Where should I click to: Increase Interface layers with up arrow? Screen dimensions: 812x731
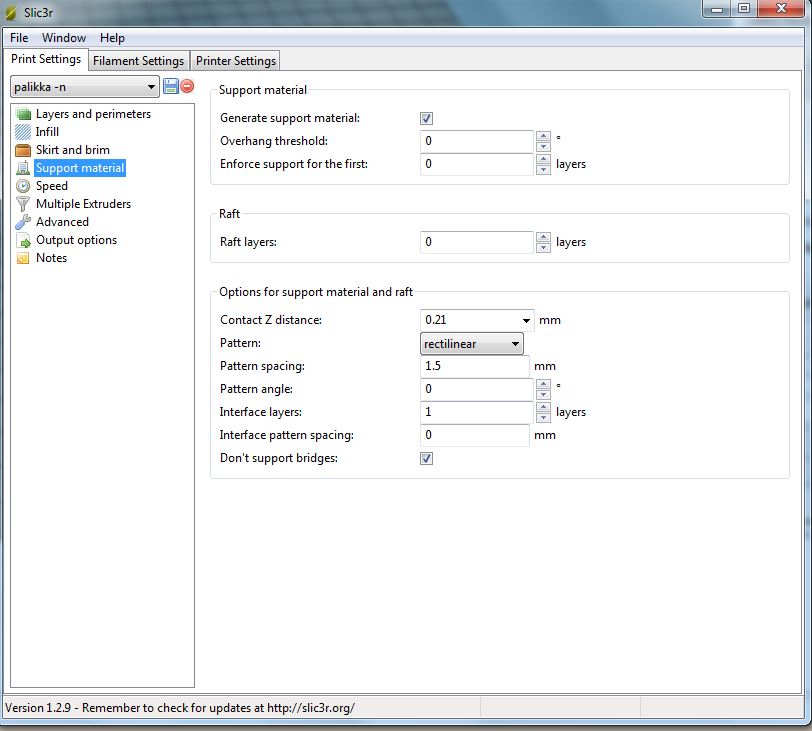(x=543, y=407)
